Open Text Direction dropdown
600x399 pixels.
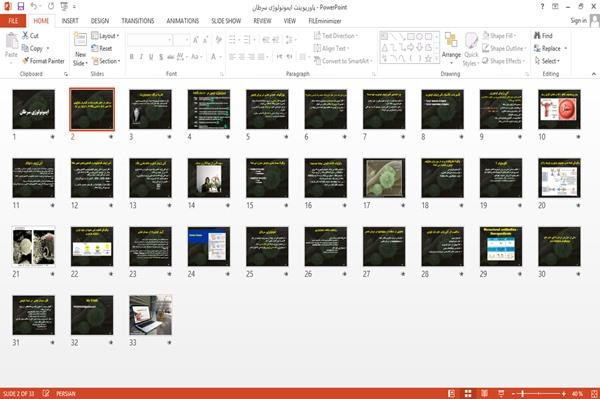[336, 36]
